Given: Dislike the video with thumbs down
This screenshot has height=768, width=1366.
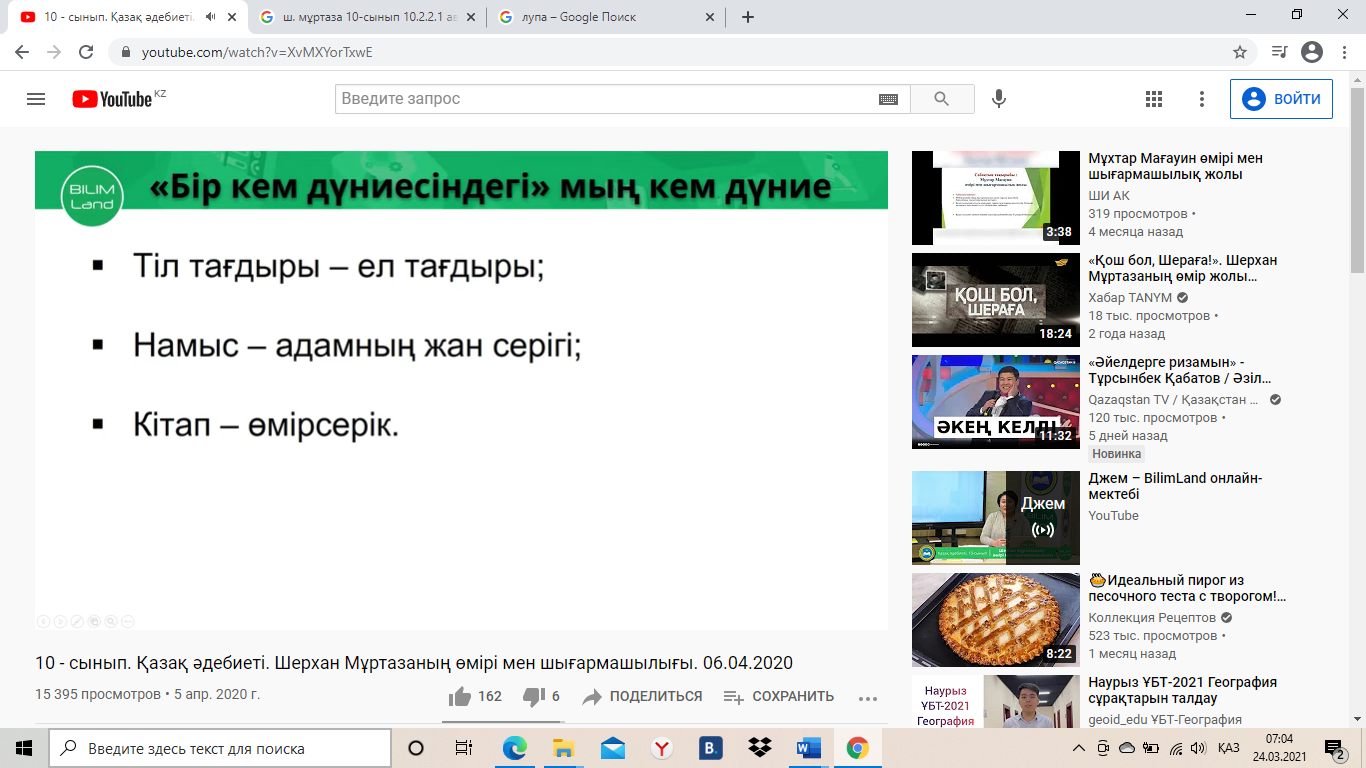Looking at the screenshot, I should tap(534, 696).
